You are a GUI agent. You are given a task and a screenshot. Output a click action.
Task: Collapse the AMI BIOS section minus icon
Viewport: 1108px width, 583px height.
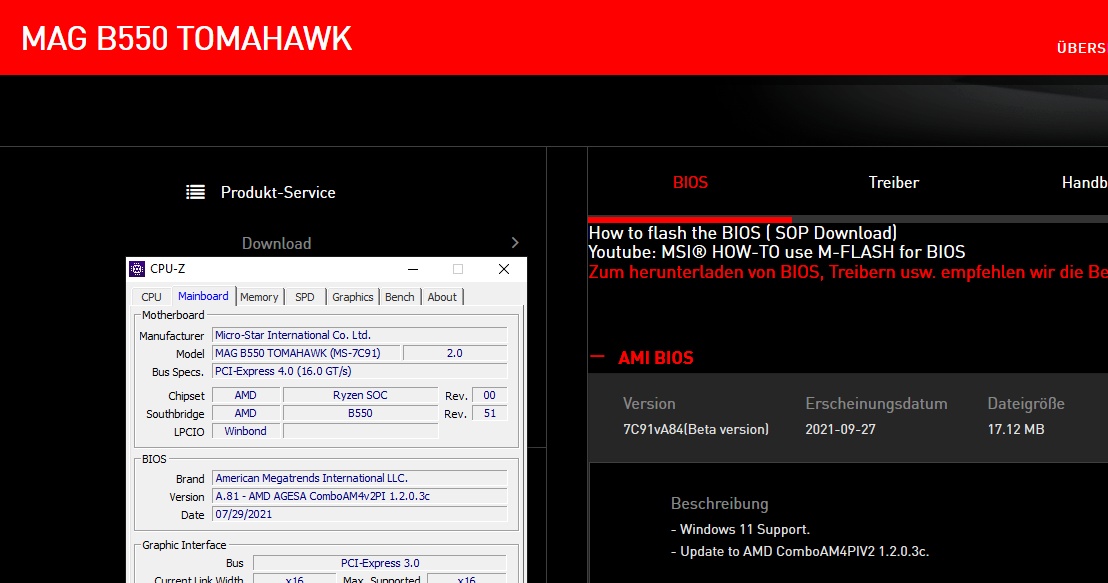pyautogui.click(x=597, y=357)
